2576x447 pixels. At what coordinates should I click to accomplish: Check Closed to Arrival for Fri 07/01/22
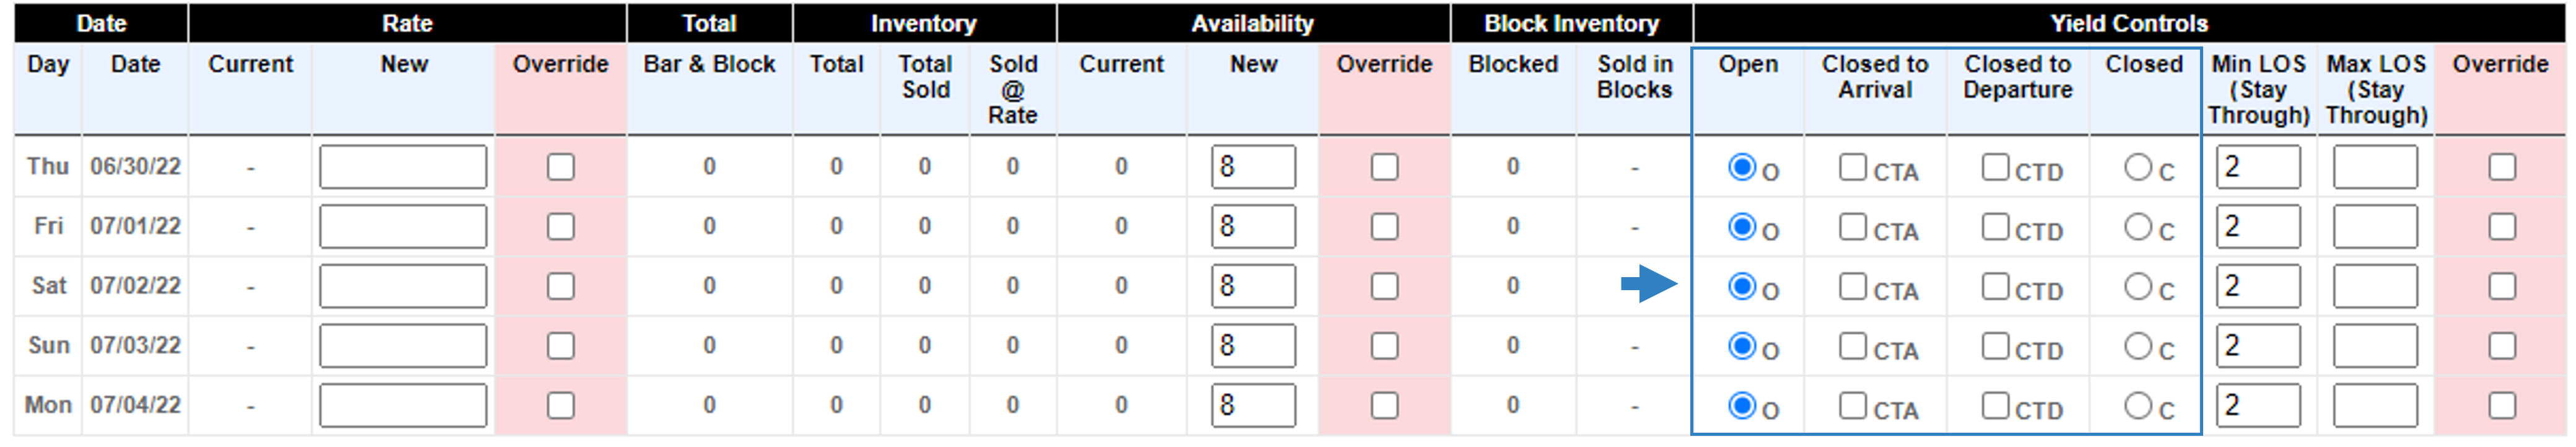click(1852, 227)
